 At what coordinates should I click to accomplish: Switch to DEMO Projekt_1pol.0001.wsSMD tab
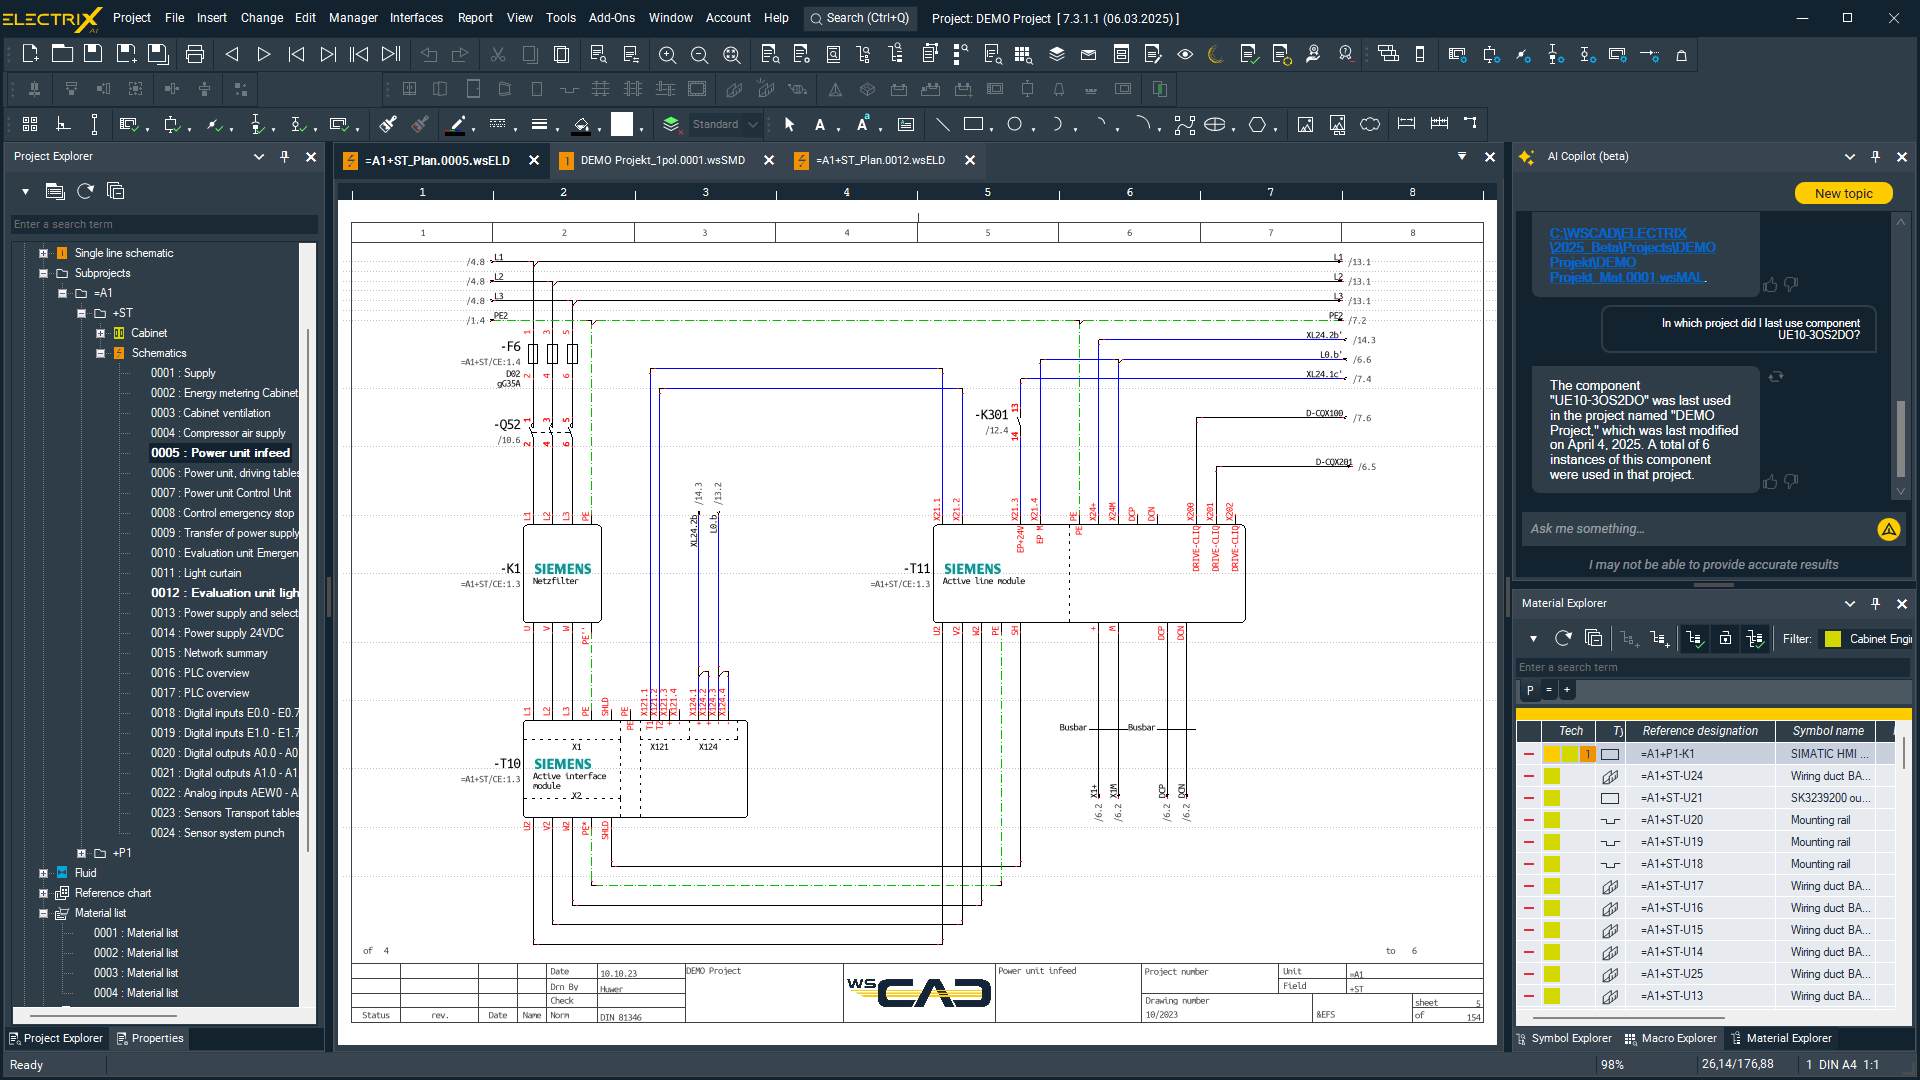point(662,160)
